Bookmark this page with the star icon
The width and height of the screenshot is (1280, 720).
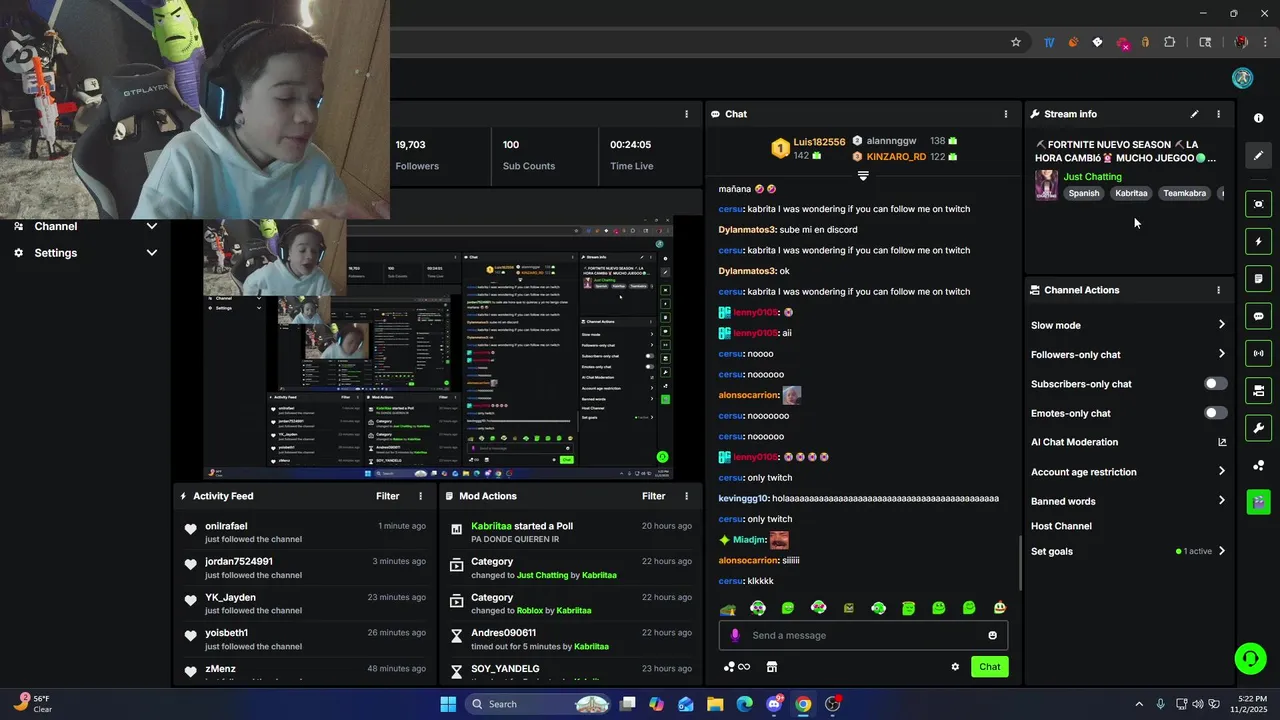(x=1016, y=42)
